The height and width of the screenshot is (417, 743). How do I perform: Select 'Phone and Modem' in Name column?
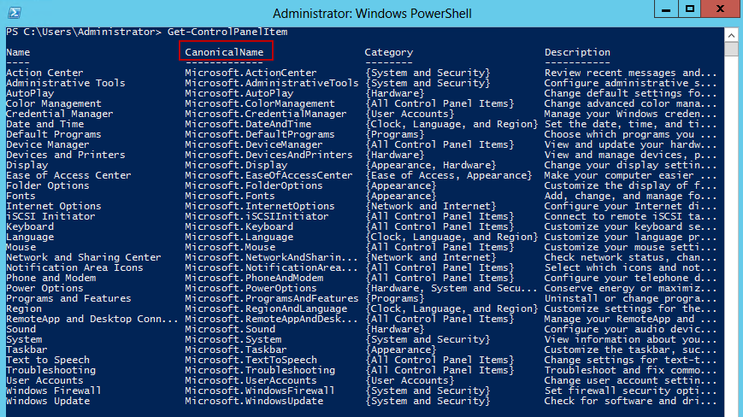[51, 278]
